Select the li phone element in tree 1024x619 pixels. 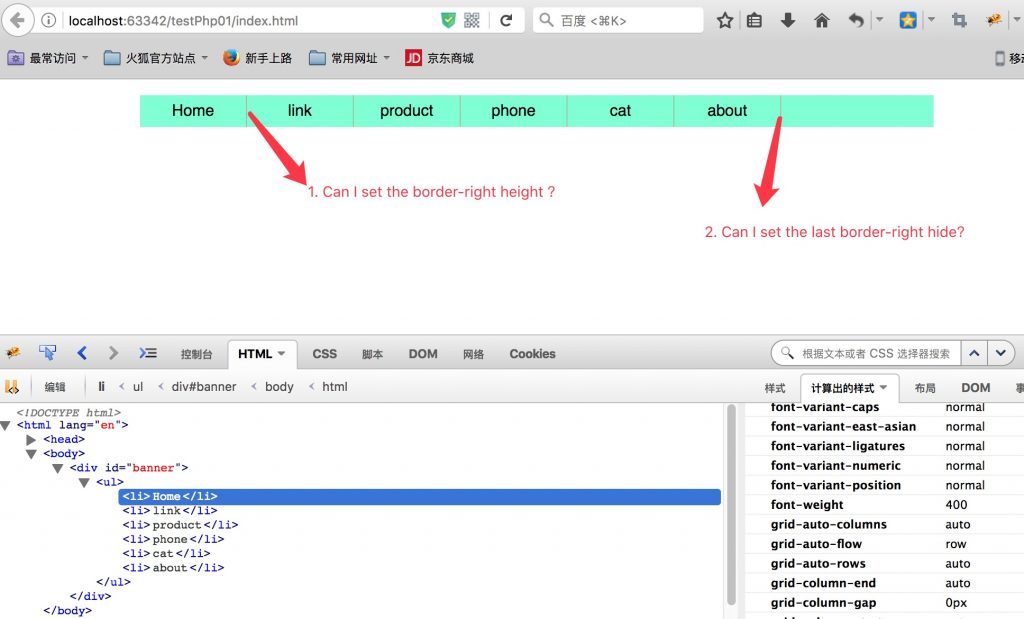(x=170, y=539)
